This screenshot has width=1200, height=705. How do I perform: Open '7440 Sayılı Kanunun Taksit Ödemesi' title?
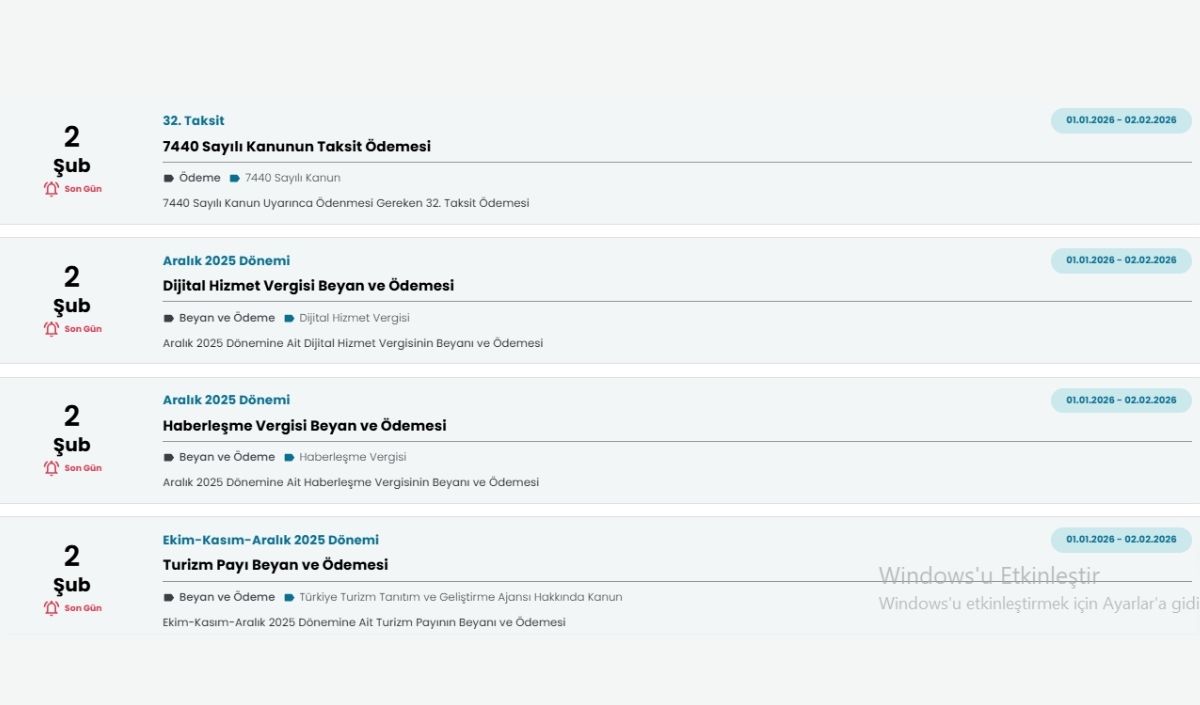[296, 146]
